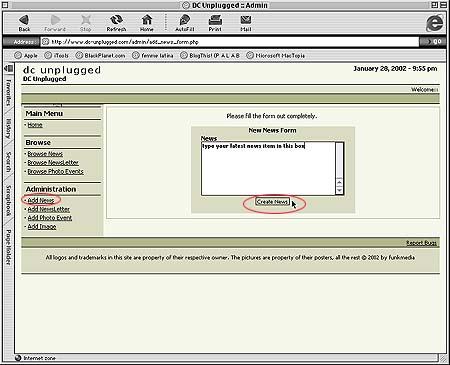Screen dimensions: 450x365
Task: Open the Mail toolbar icon
Action: coord(246,23)
